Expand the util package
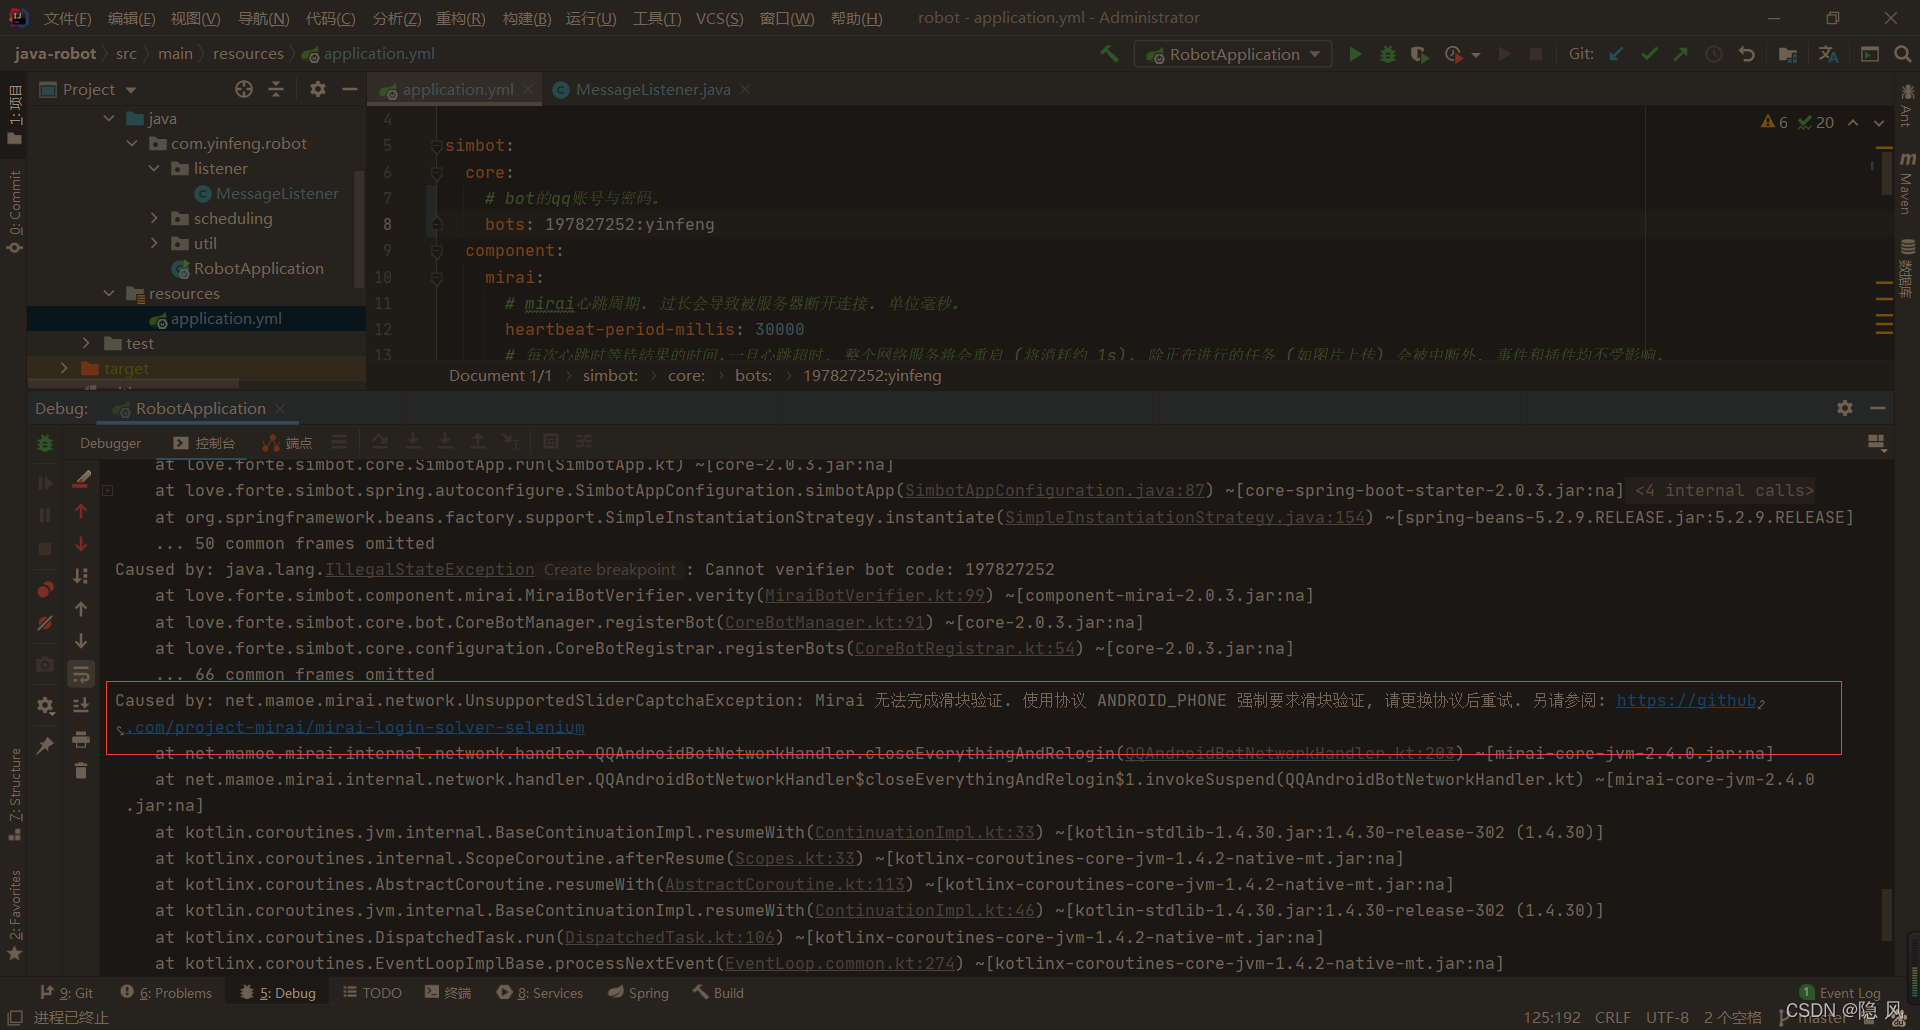 coord(154,243)
